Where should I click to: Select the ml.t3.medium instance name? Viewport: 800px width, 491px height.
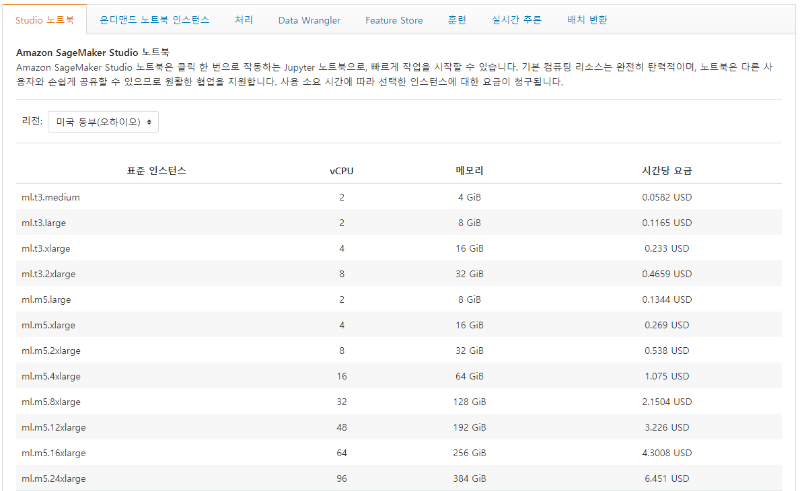coord(51,198)
